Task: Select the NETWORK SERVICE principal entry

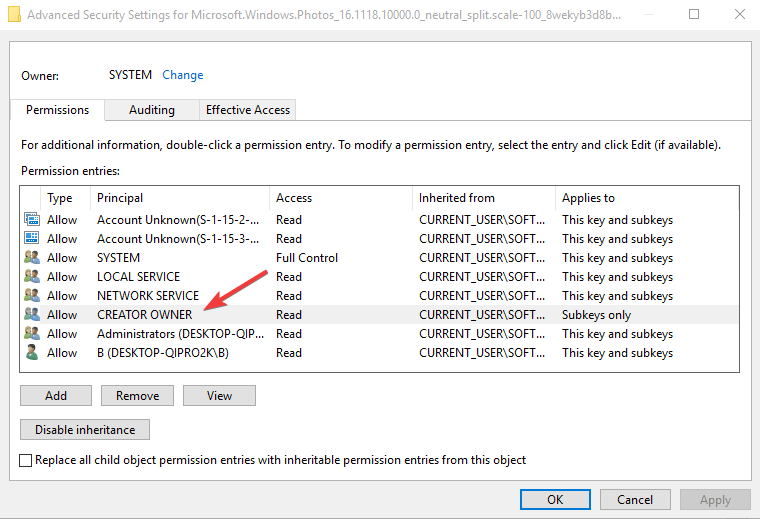Action: [x=148, y=295]
